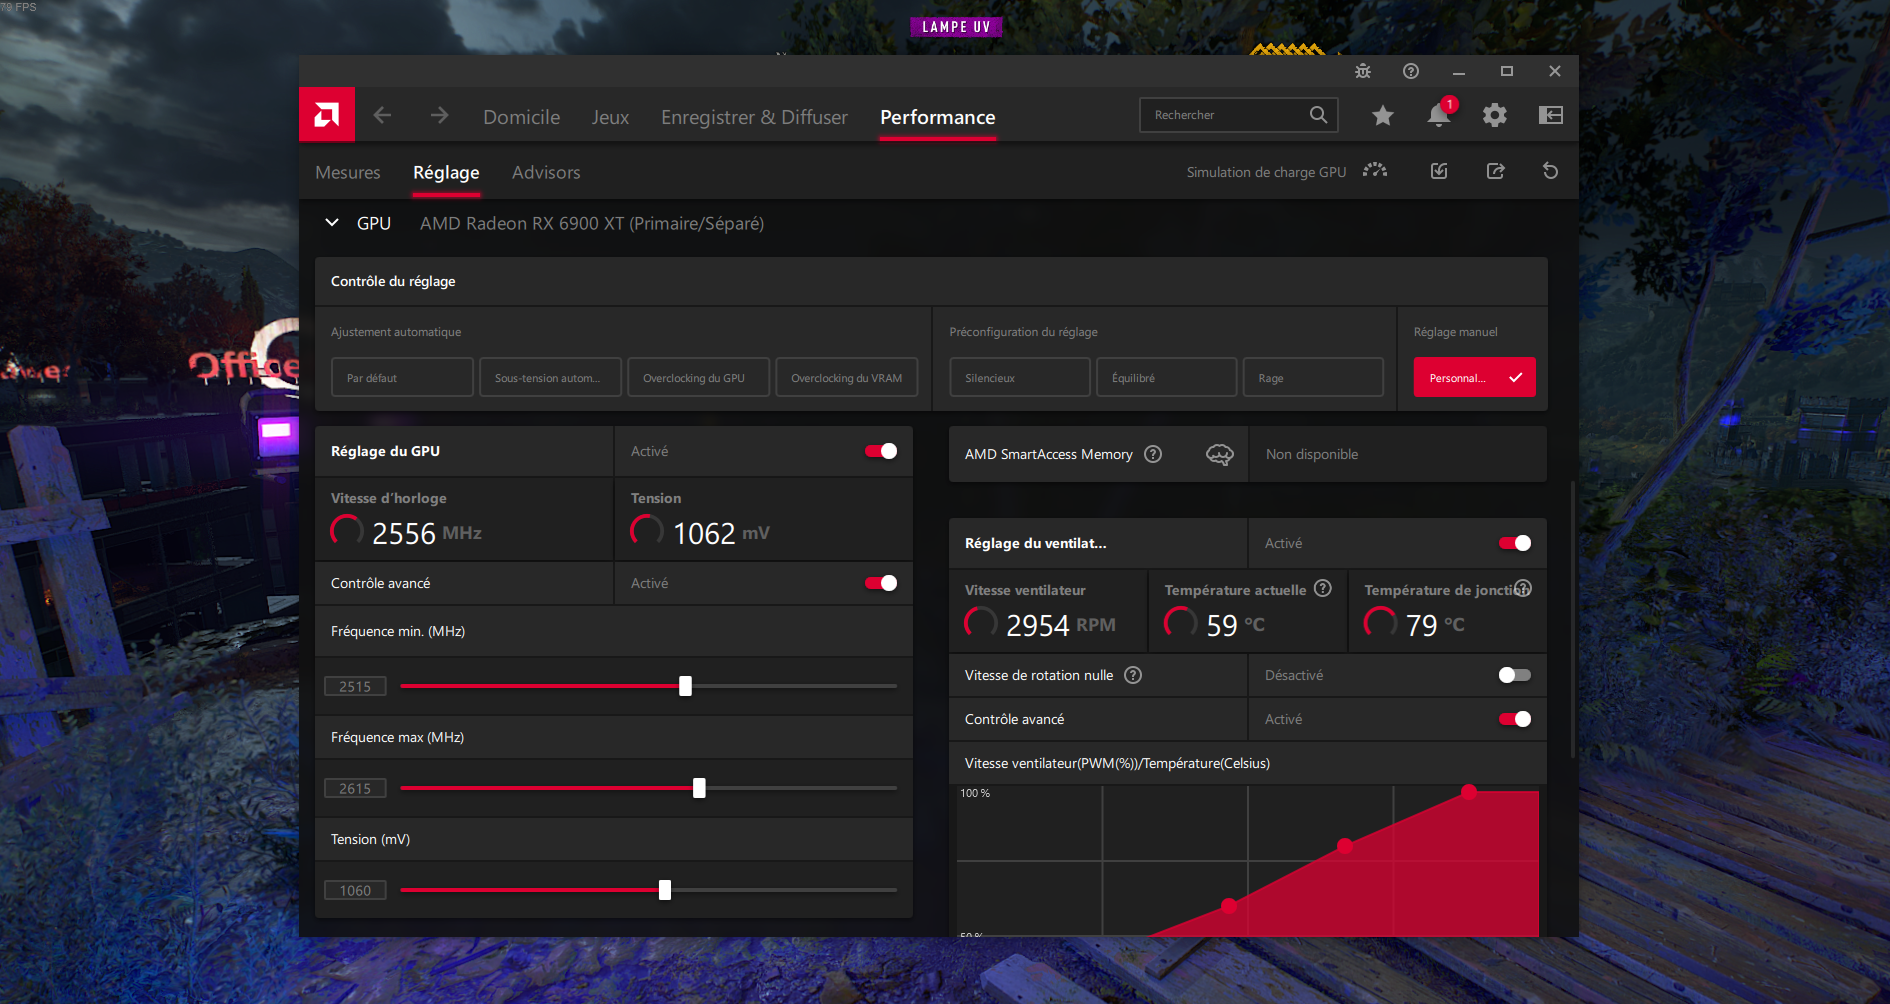
Task: Open notifications bell with red badge
Action: (1439, 115)
